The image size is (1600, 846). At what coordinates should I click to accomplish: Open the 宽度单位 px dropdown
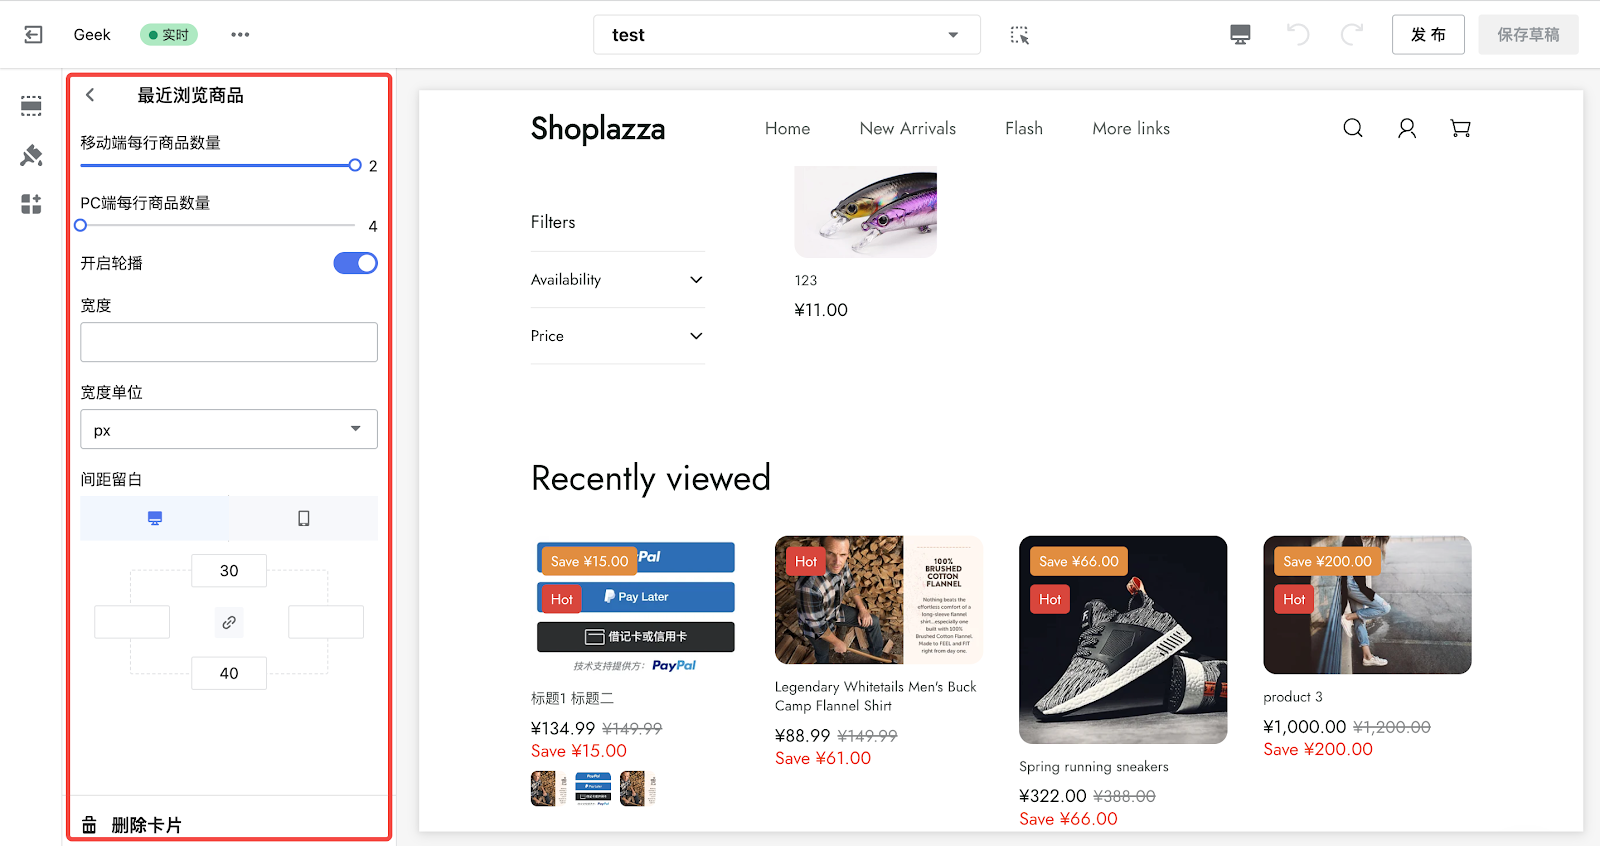pos(229,429)
